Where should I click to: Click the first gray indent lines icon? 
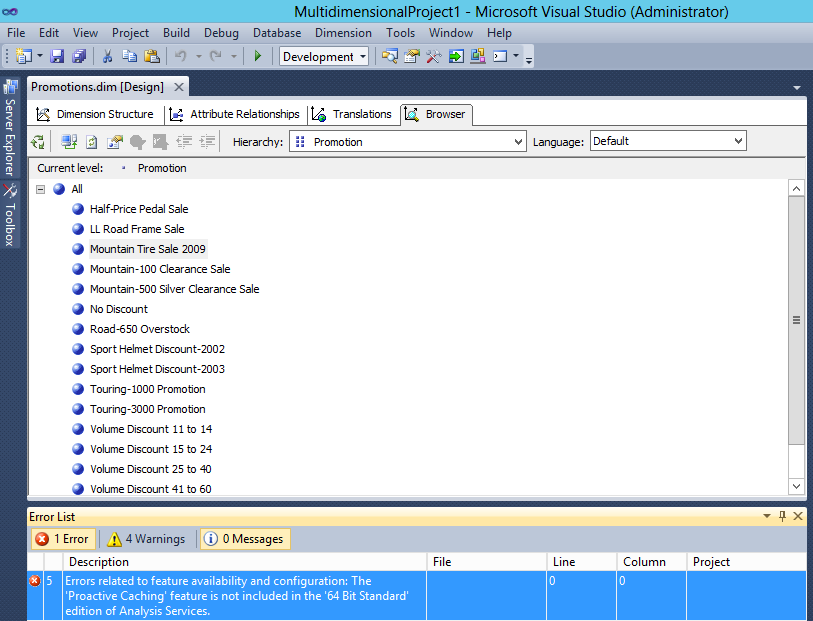(184, 142)
